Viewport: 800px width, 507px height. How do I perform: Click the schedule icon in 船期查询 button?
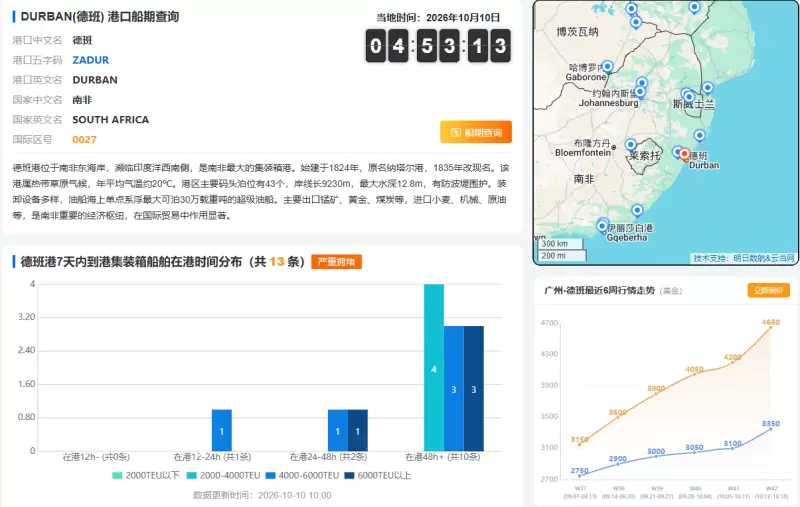click(x=456, y=133)
